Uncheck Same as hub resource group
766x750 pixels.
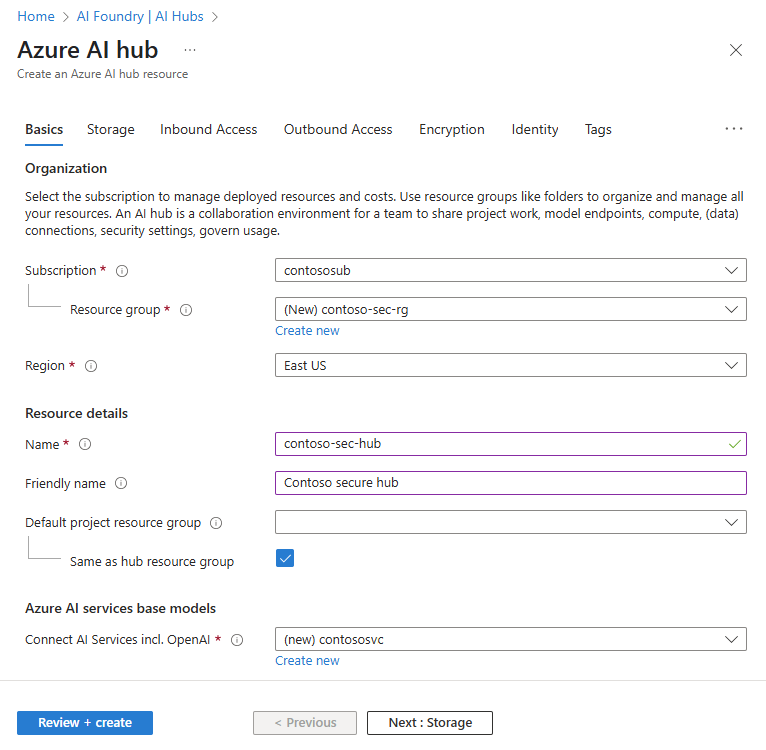click(285, 558)
